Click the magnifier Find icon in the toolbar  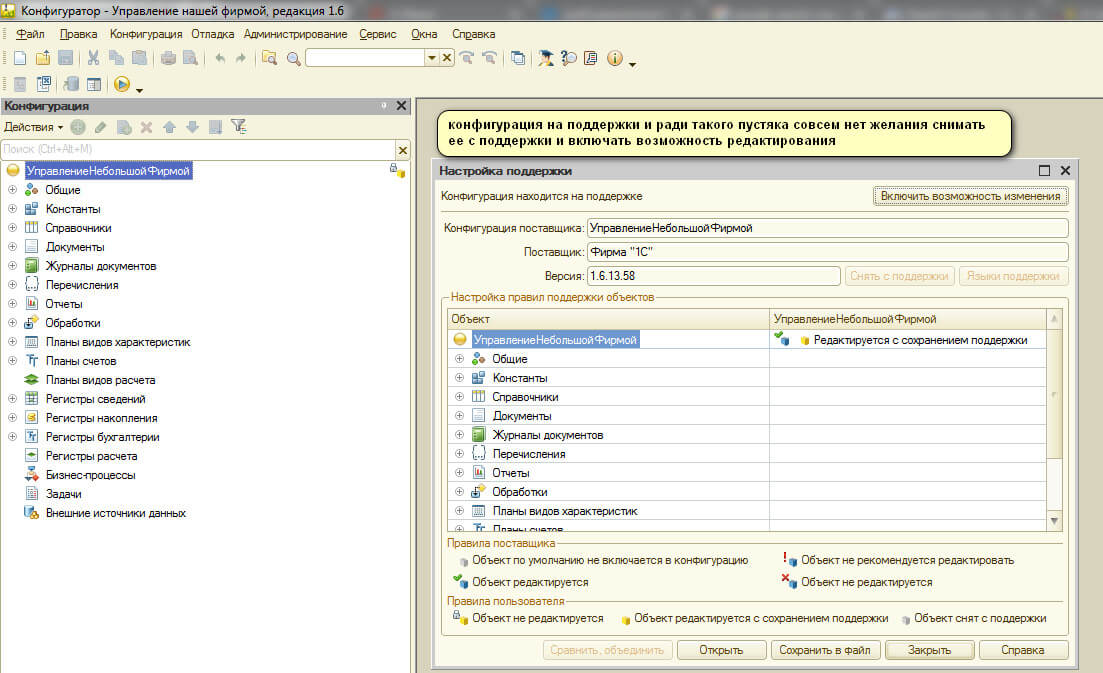tap(293, 58)
